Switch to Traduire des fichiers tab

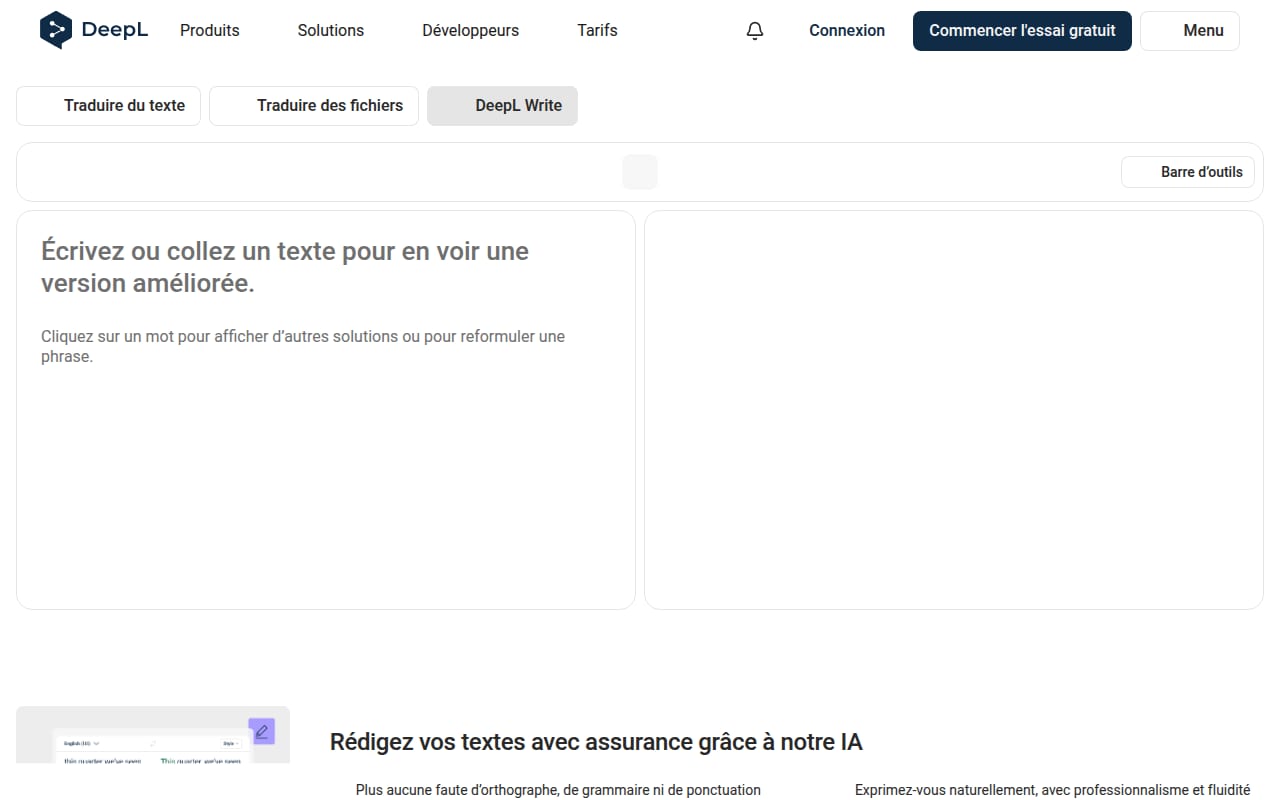[314, 106]
